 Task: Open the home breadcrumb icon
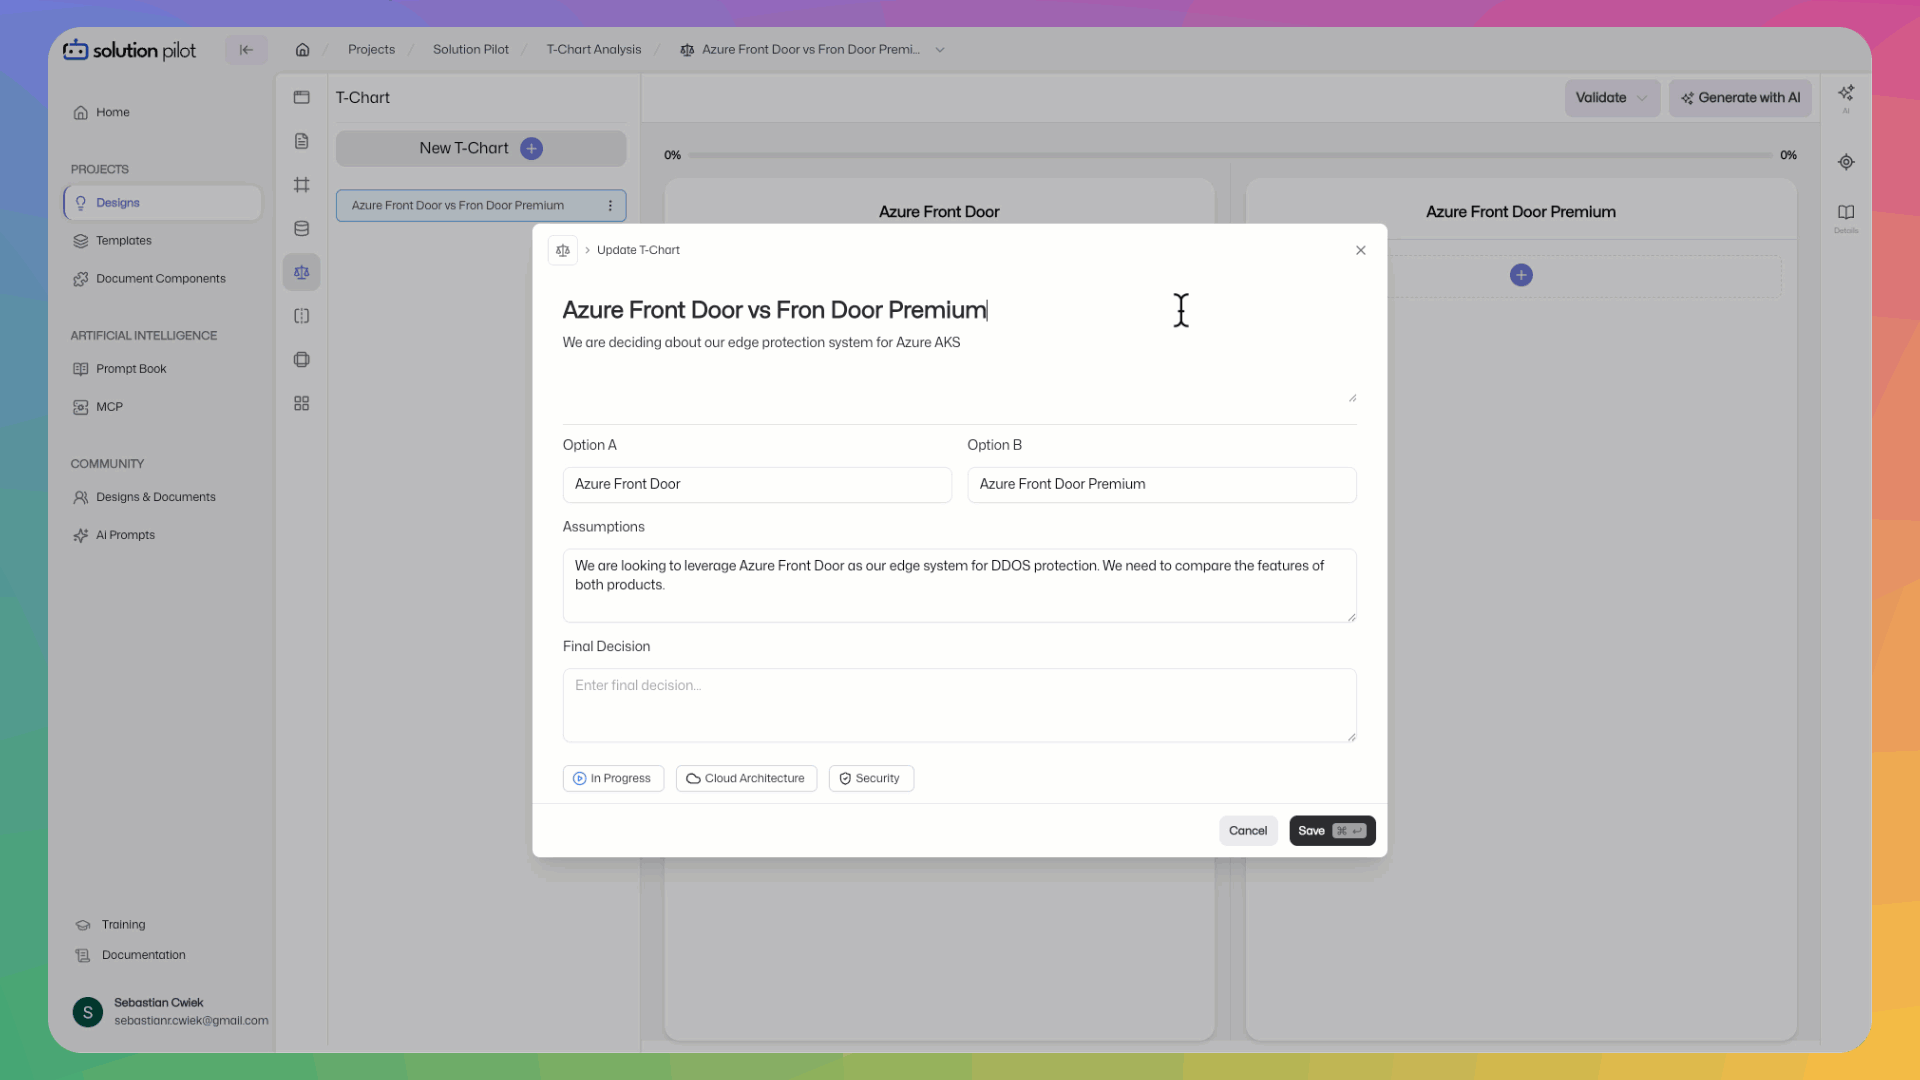[x=302, y=50]
